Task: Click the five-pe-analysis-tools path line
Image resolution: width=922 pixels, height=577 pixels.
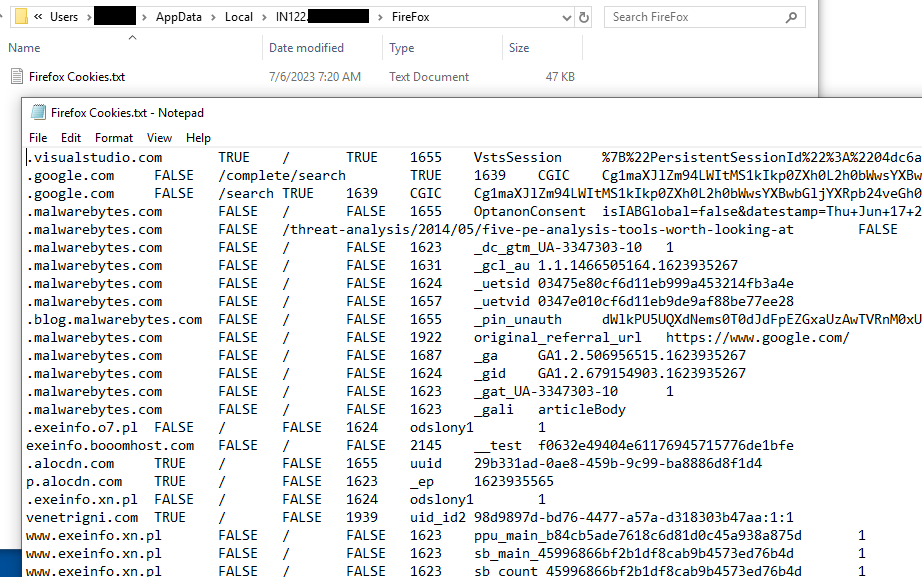Action: tap(537, 230)
